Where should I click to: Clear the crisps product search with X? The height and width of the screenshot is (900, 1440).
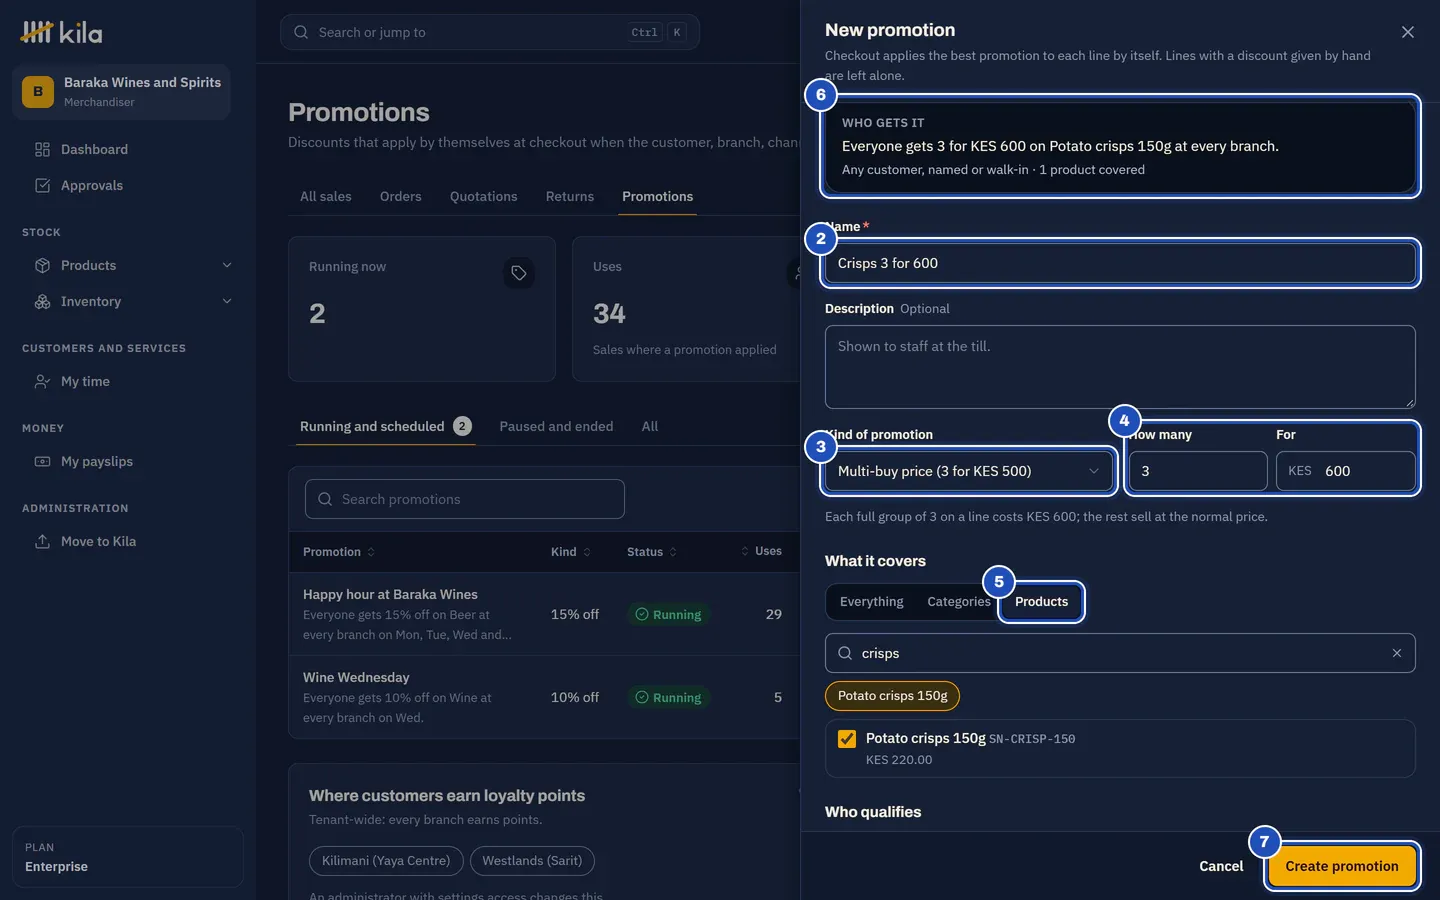(1397, 653)
